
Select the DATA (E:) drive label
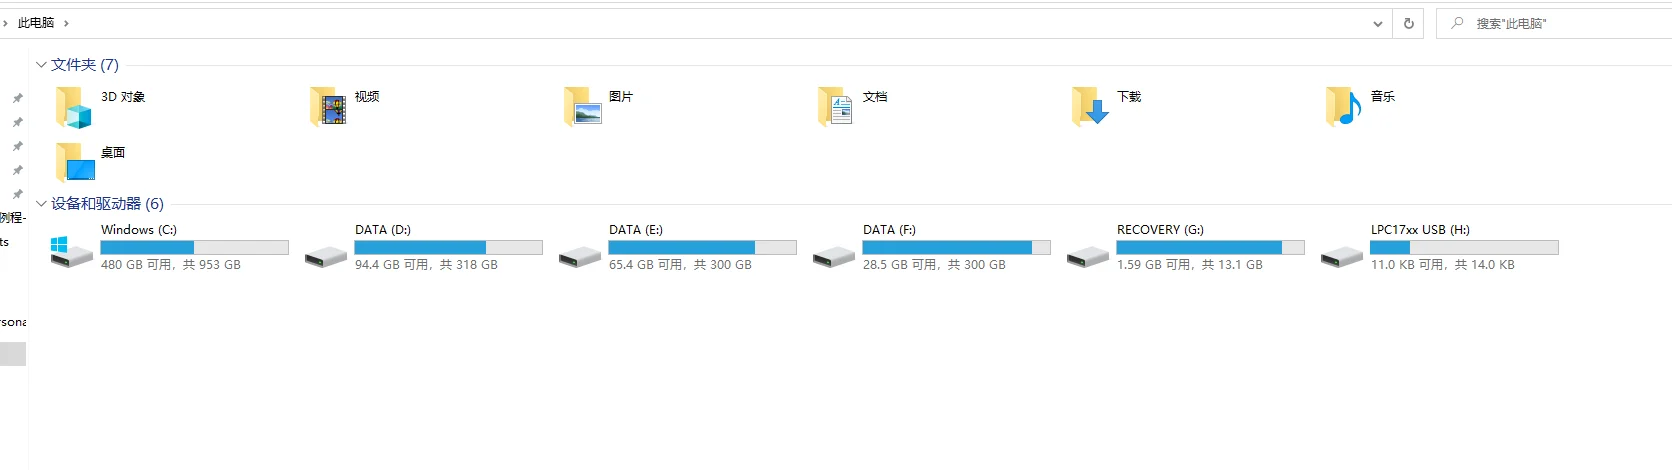[636, 230]
